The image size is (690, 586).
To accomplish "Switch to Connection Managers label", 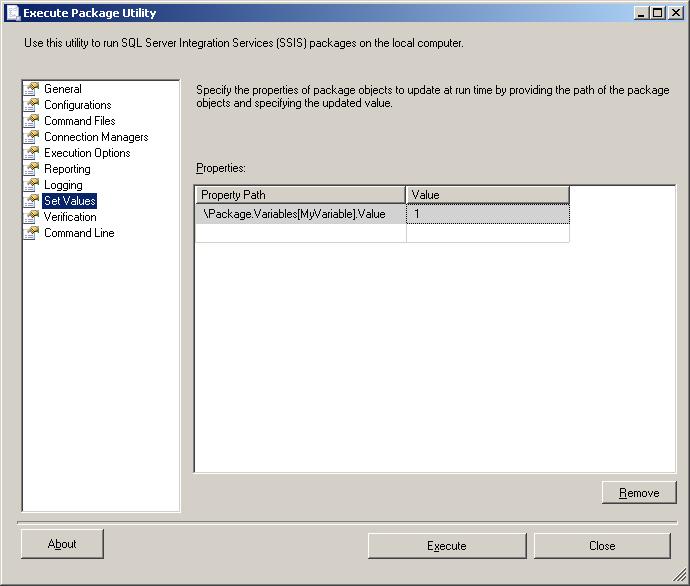I will click(96, 137).
